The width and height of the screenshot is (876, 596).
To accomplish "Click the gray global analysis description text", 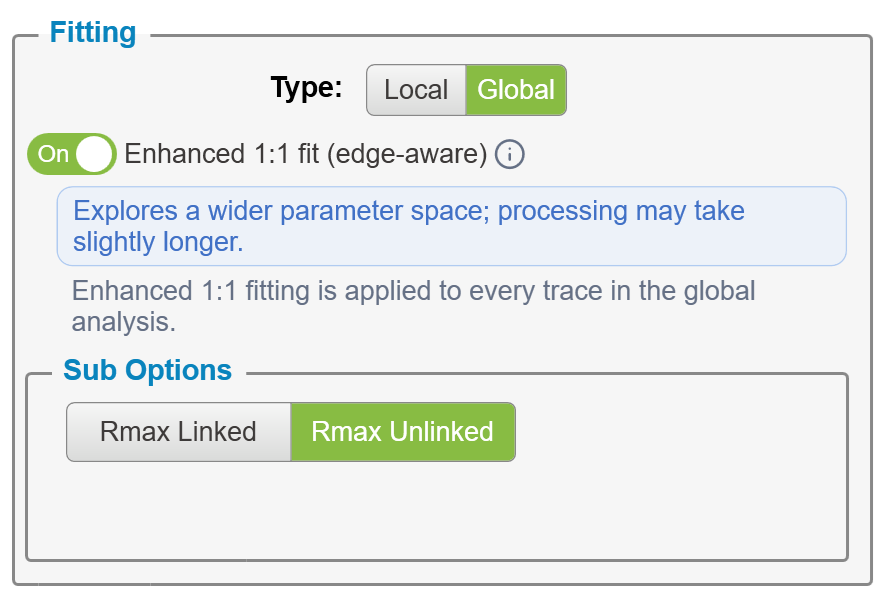I will [x=413, y=306].
